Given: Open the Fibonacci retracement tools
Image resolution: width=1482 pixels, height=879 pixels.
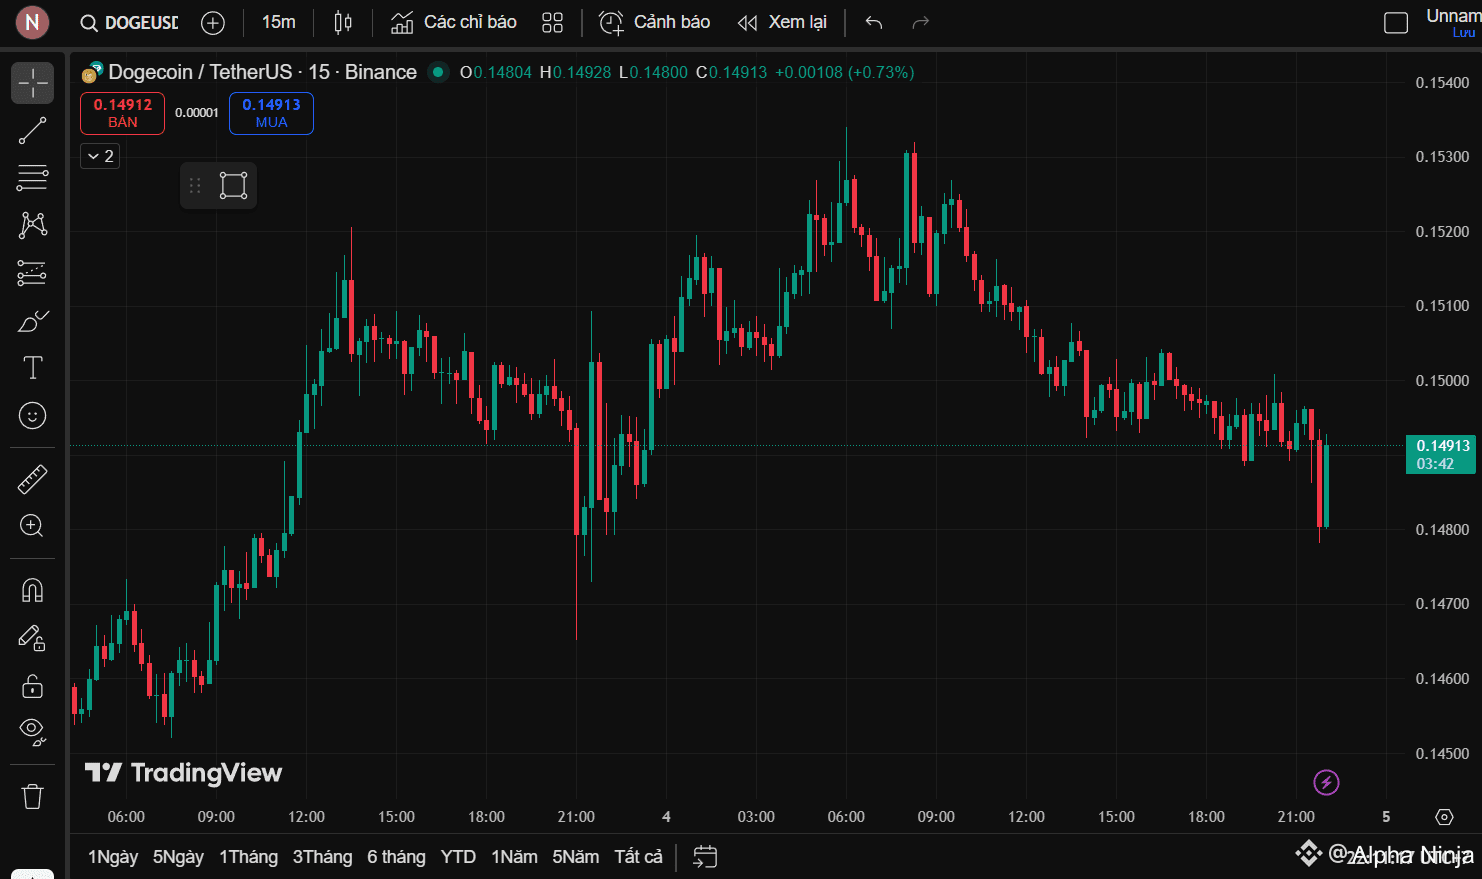Looking at the screenshot, I should point(32,178).
